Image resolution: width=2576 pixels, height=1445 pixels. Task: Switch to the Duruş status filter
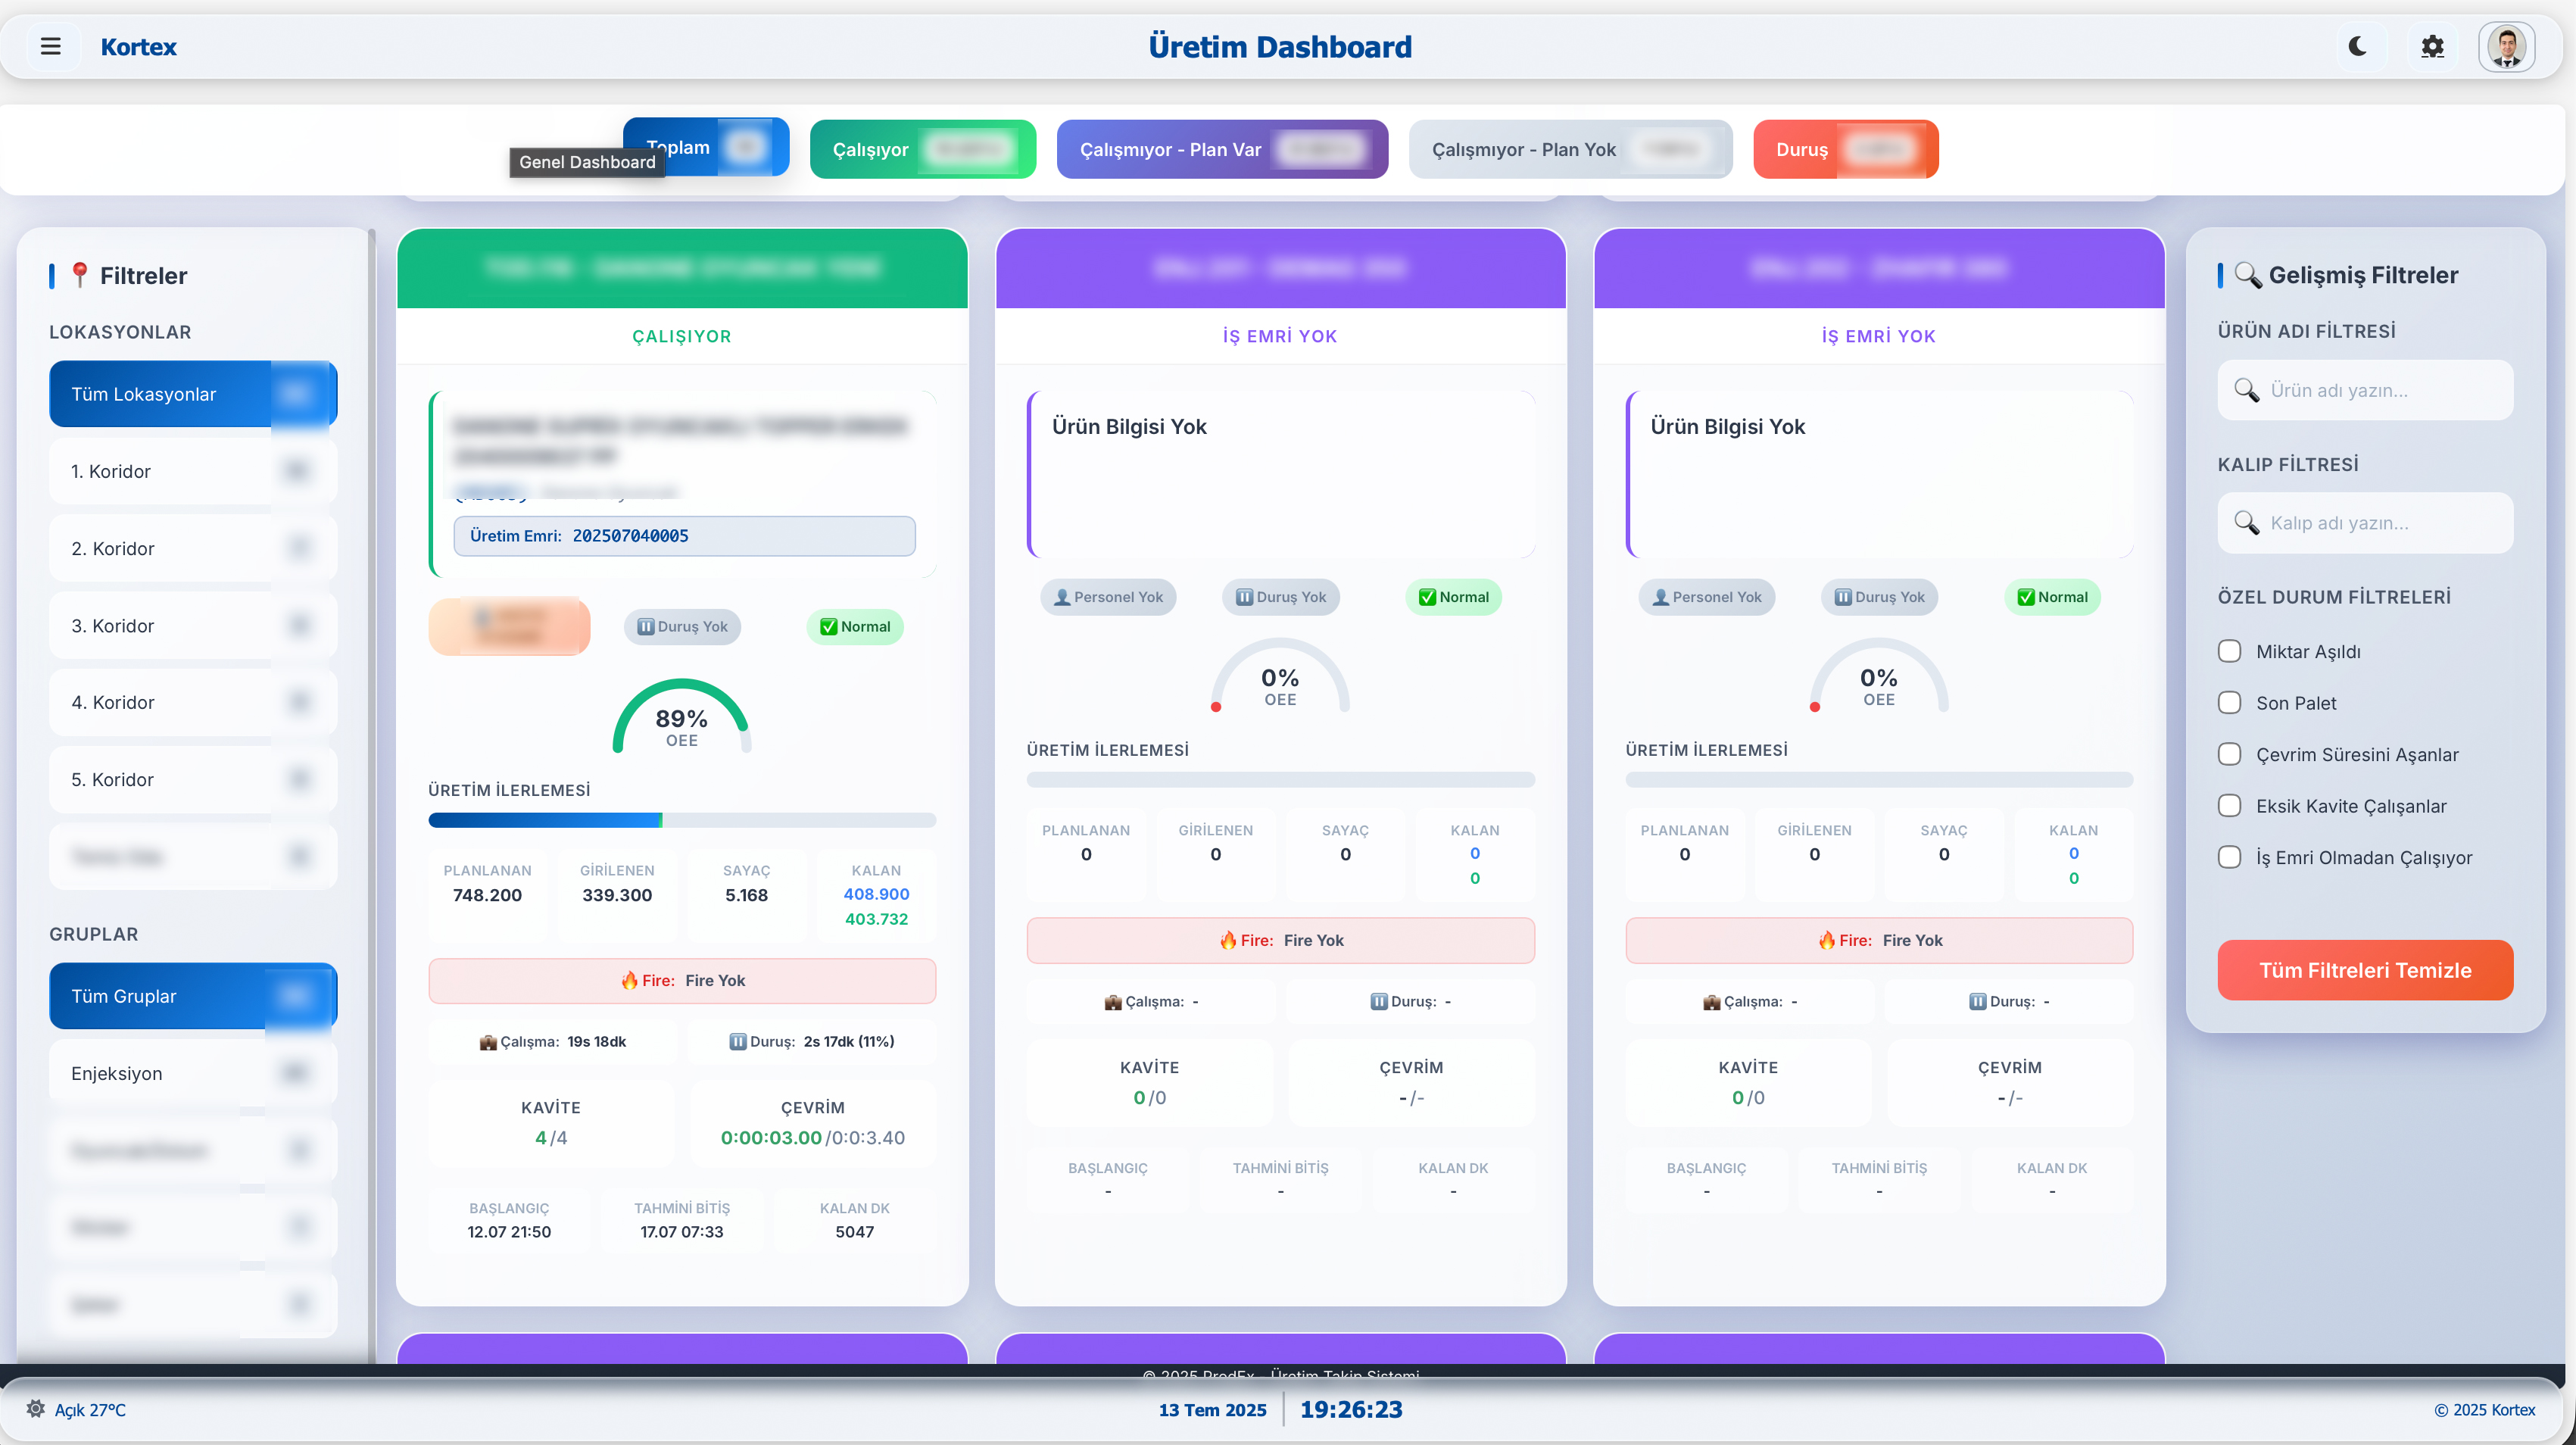point(1845,149)
